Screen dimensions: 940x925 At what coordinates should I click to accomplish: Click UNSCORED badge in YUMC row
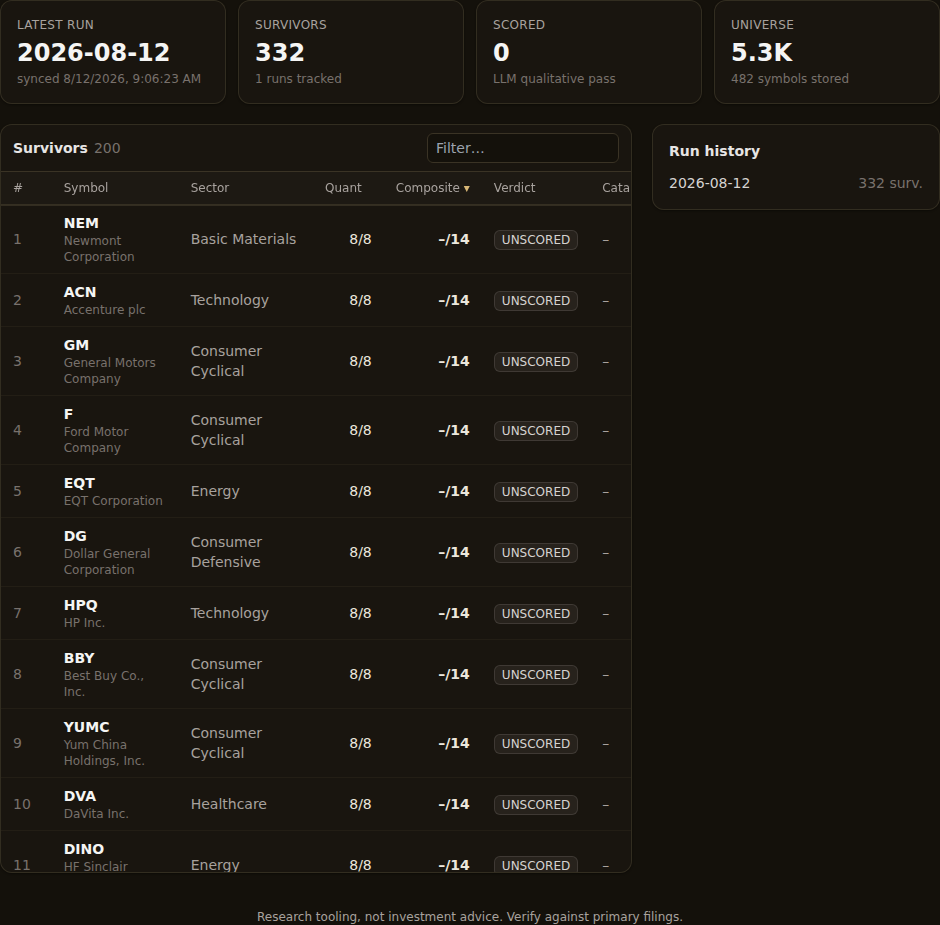tap(535, 744)
